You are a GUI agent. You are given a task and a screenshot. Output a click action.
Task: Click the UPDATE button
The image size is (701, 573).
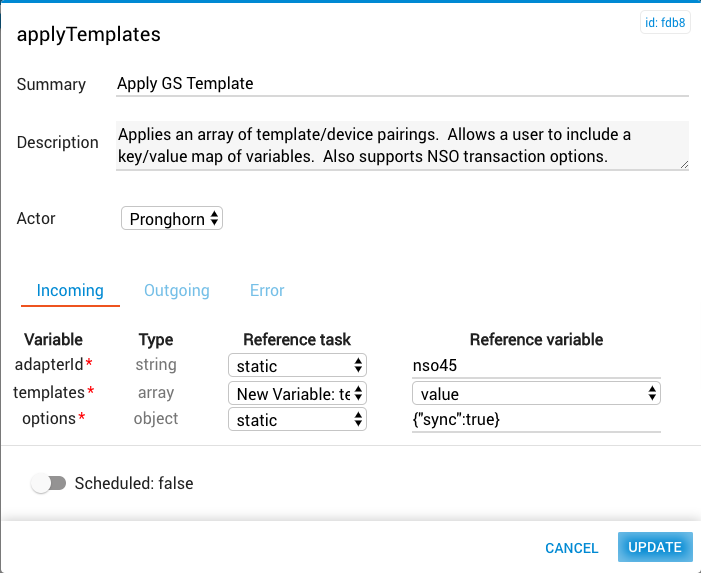(x=655, y=547)
